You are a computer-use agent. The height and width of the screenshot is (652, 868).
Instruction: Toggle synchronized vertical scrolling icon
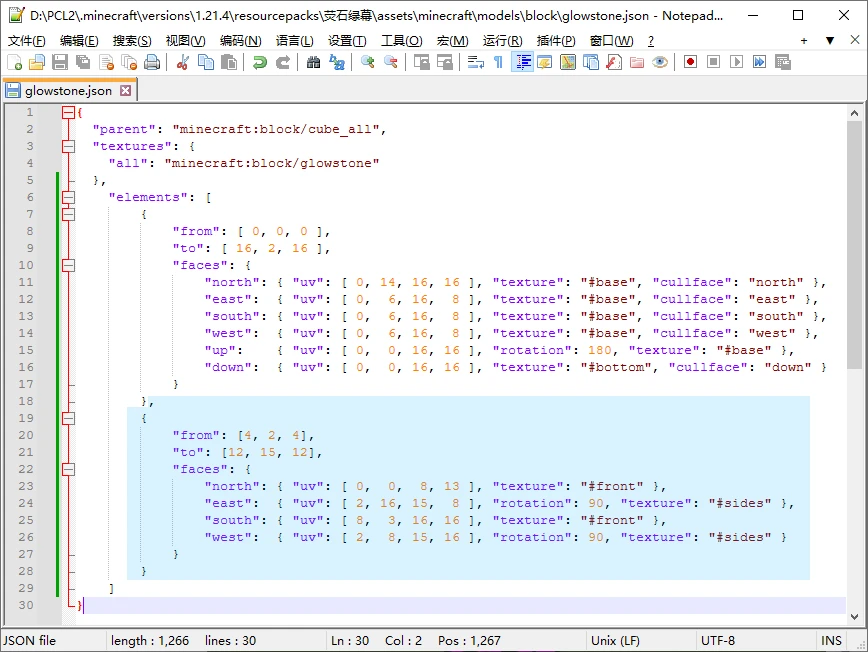[421, 62]
